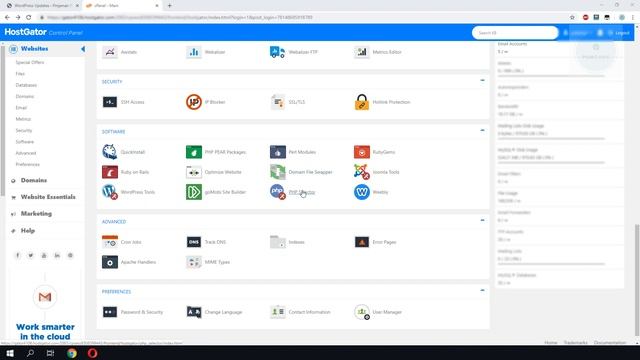Collapse the Advanced section
This screenshot has height=360, width=640.
pos(482,220)
